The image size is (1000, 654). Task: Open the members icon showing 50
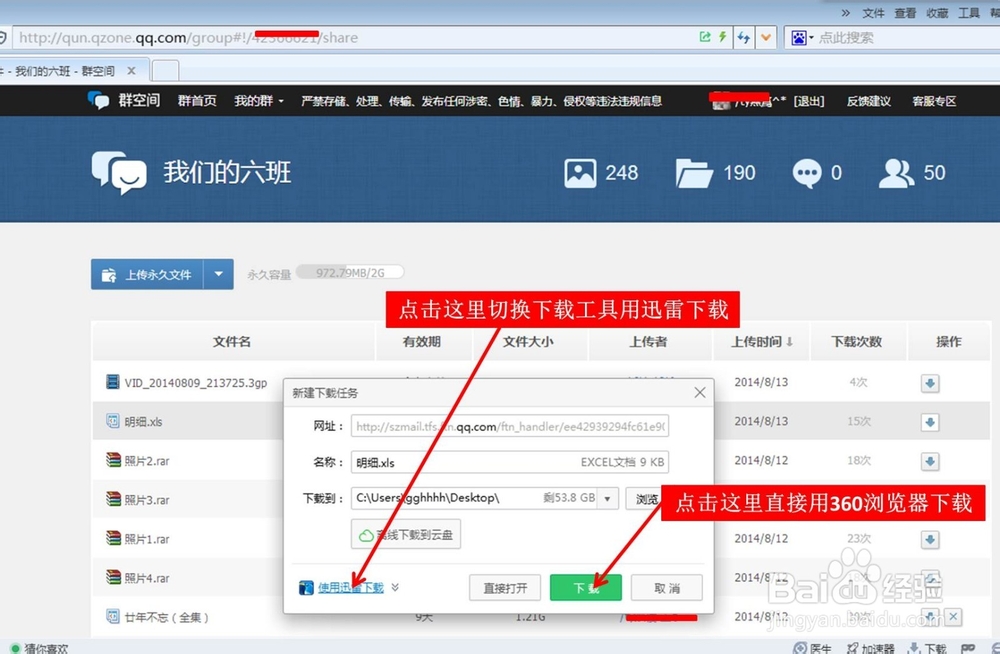[x=896, y=173]
